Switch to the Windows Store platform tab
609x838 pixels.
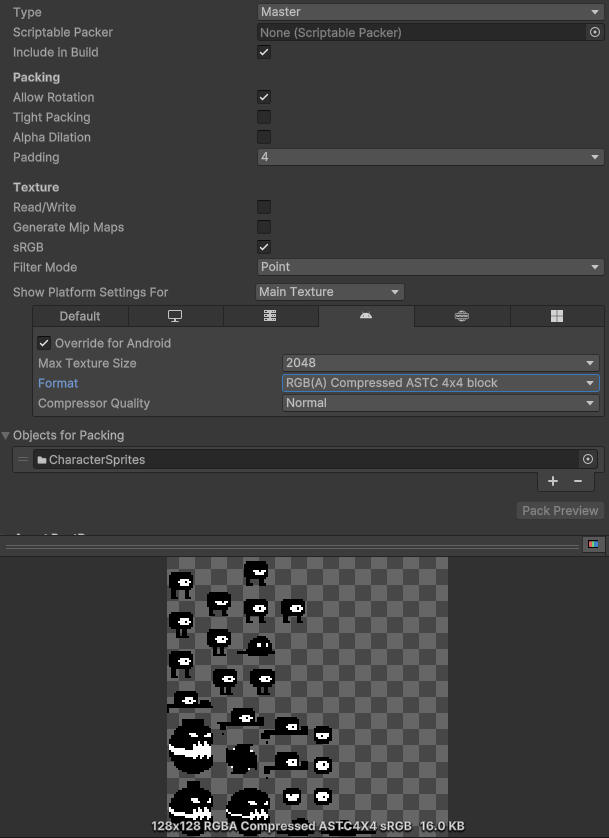[557, 316]
